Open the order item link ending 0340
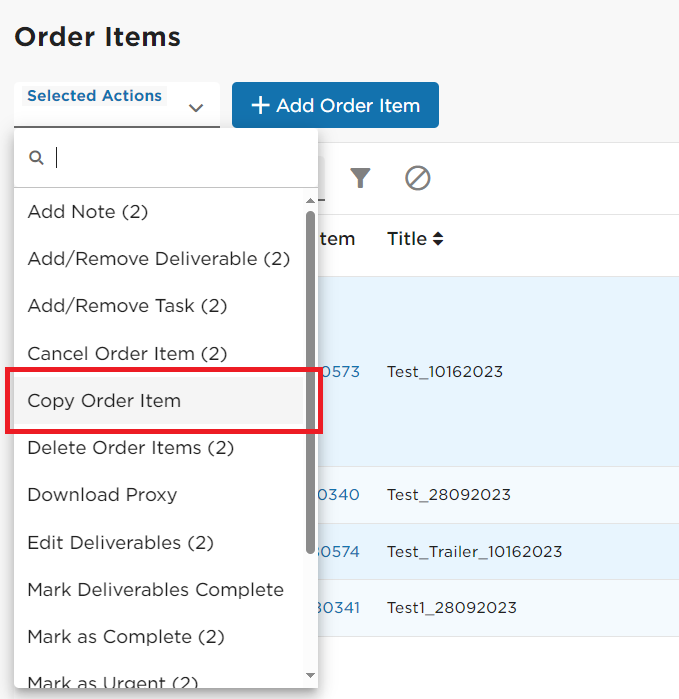Screen dimensions: 679x699 point(339,495)
